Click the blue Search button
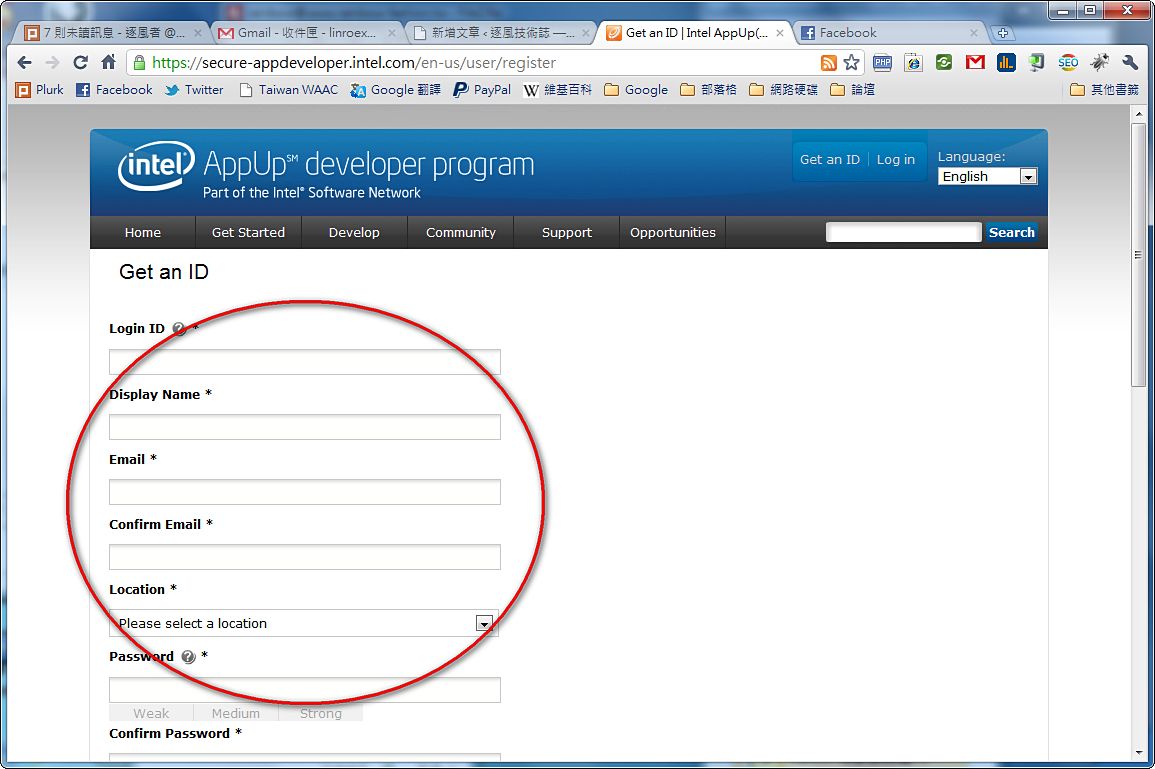This screenshot has height=769, width=1155. pos(1011,232)
